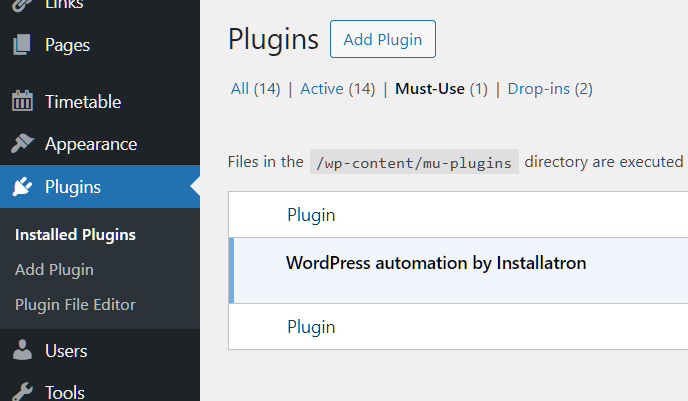Click the Users person icon
This screenshot has height=401, width=688.
[22, 351]
